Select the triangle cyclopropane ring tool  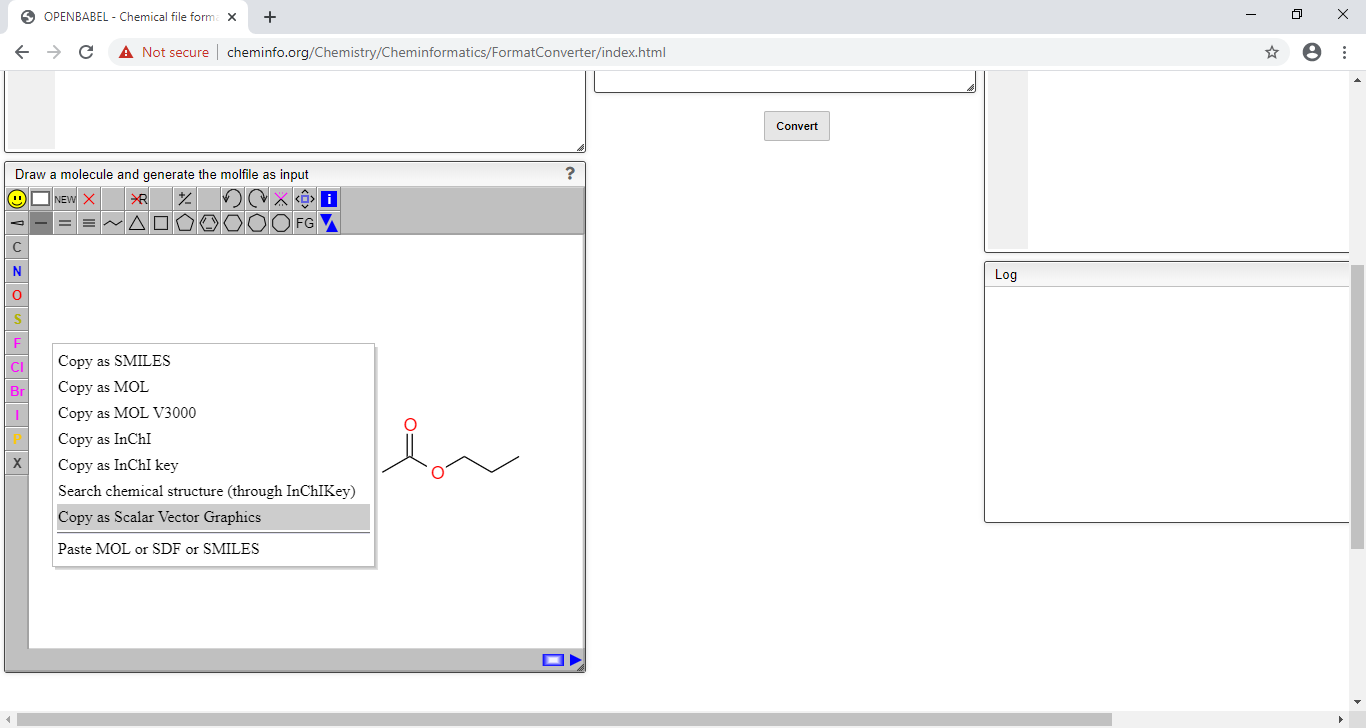point(137,223)
